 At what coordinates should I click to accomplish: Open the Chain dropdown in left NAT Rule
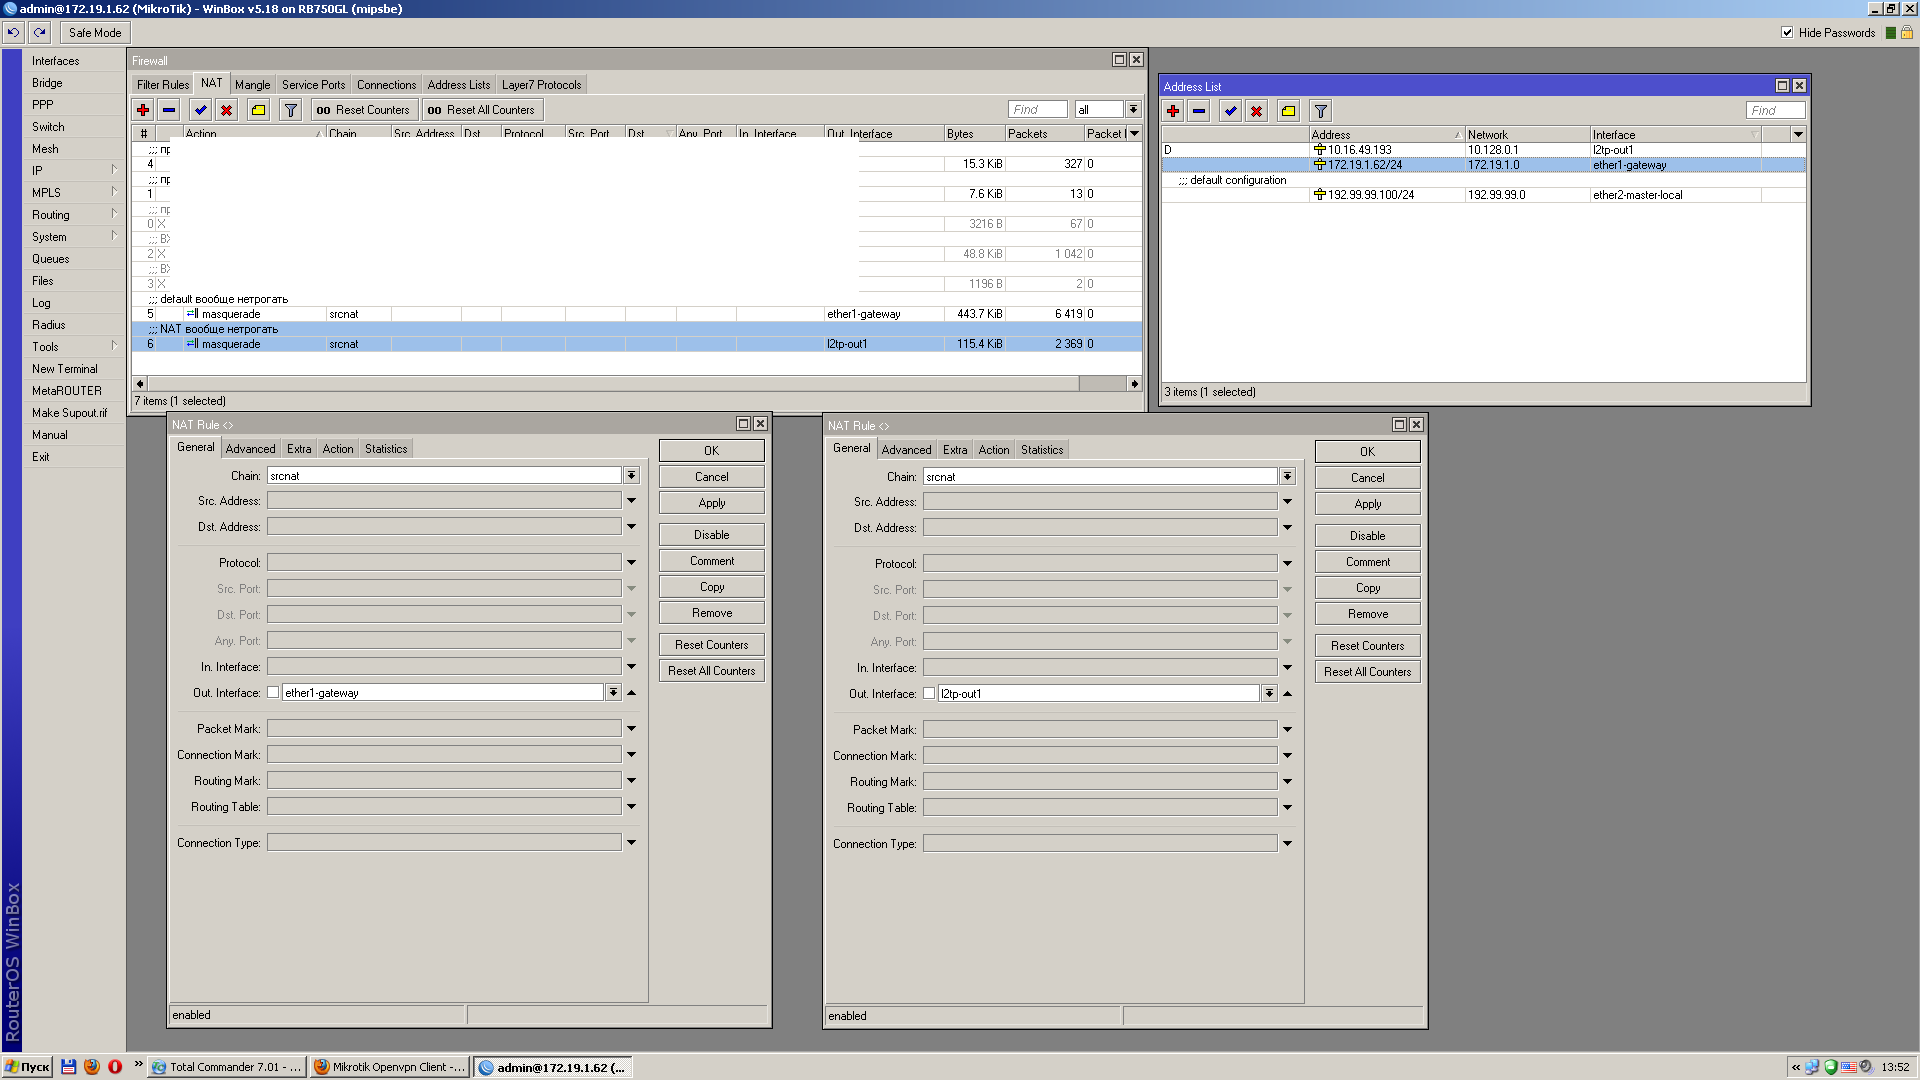tap(632, 476)
